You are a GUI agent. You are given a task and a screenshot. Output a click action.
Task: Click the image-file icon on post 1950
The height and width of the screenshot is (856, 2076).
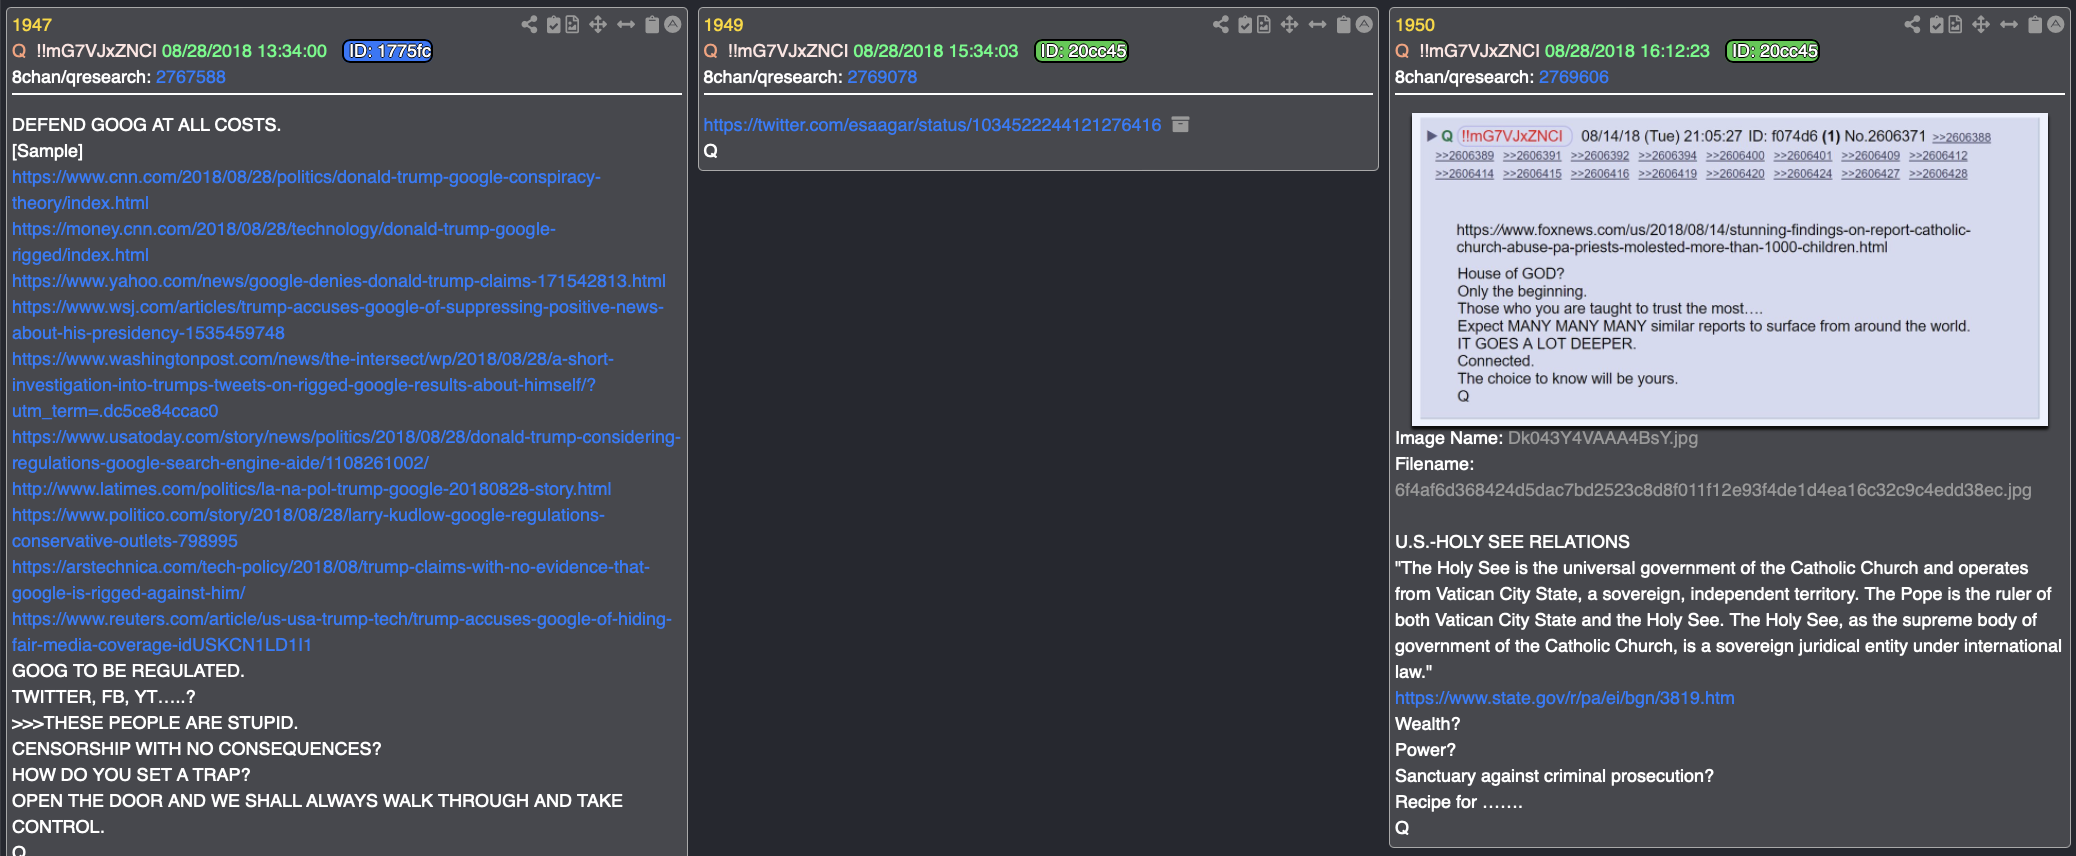click(x=1955, y=25)
